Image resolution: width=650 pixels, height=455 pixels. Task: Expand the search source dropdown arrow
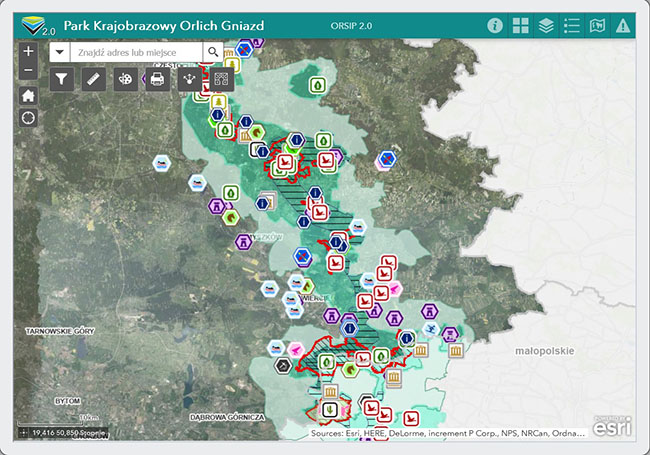61,51
